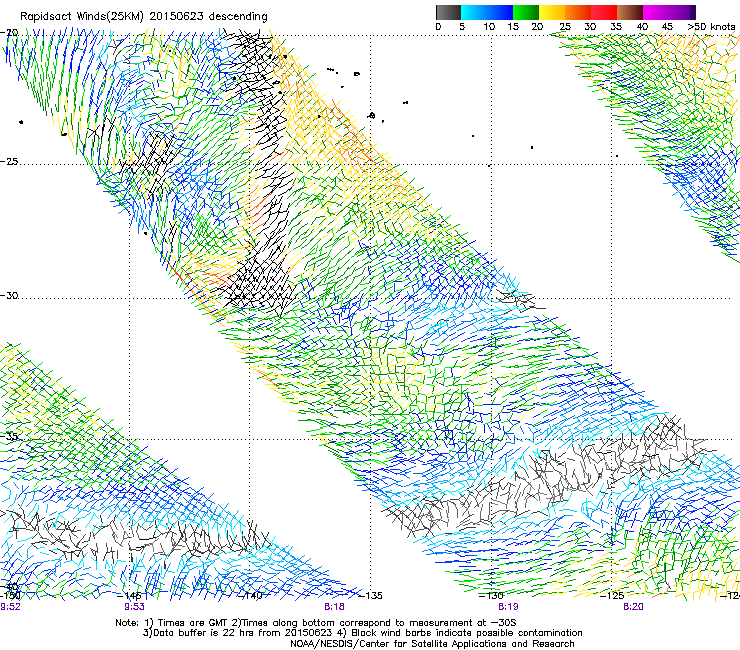
Task: Select the purple 9:53 overpass time
Action: point(135,607)
